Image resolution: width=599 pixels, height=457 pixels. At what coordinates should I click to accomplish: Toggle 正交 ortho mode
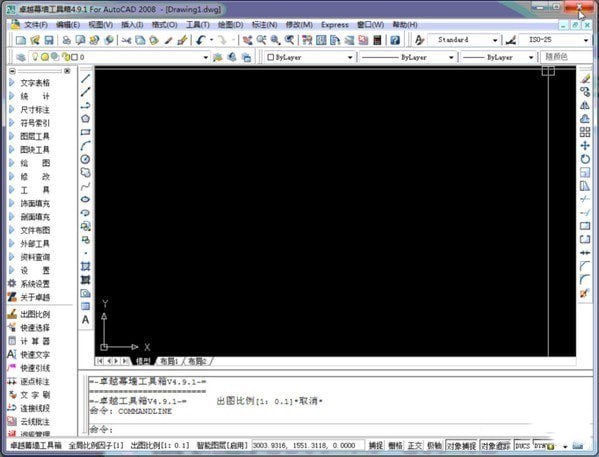coord(415,446)
